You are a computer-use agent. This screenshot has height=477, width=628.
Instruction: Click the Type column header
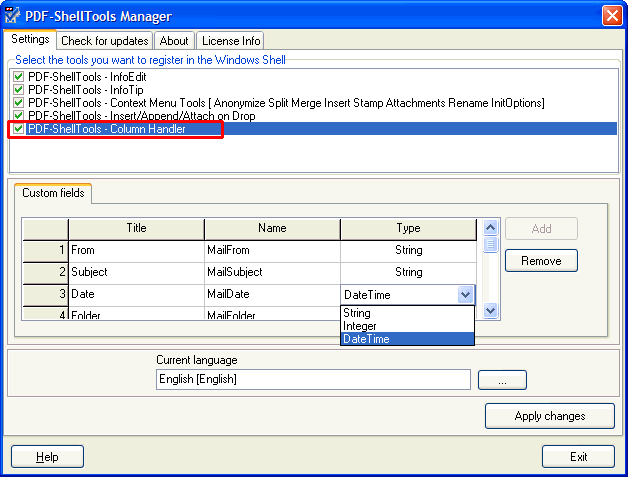(x=409, y=229)
